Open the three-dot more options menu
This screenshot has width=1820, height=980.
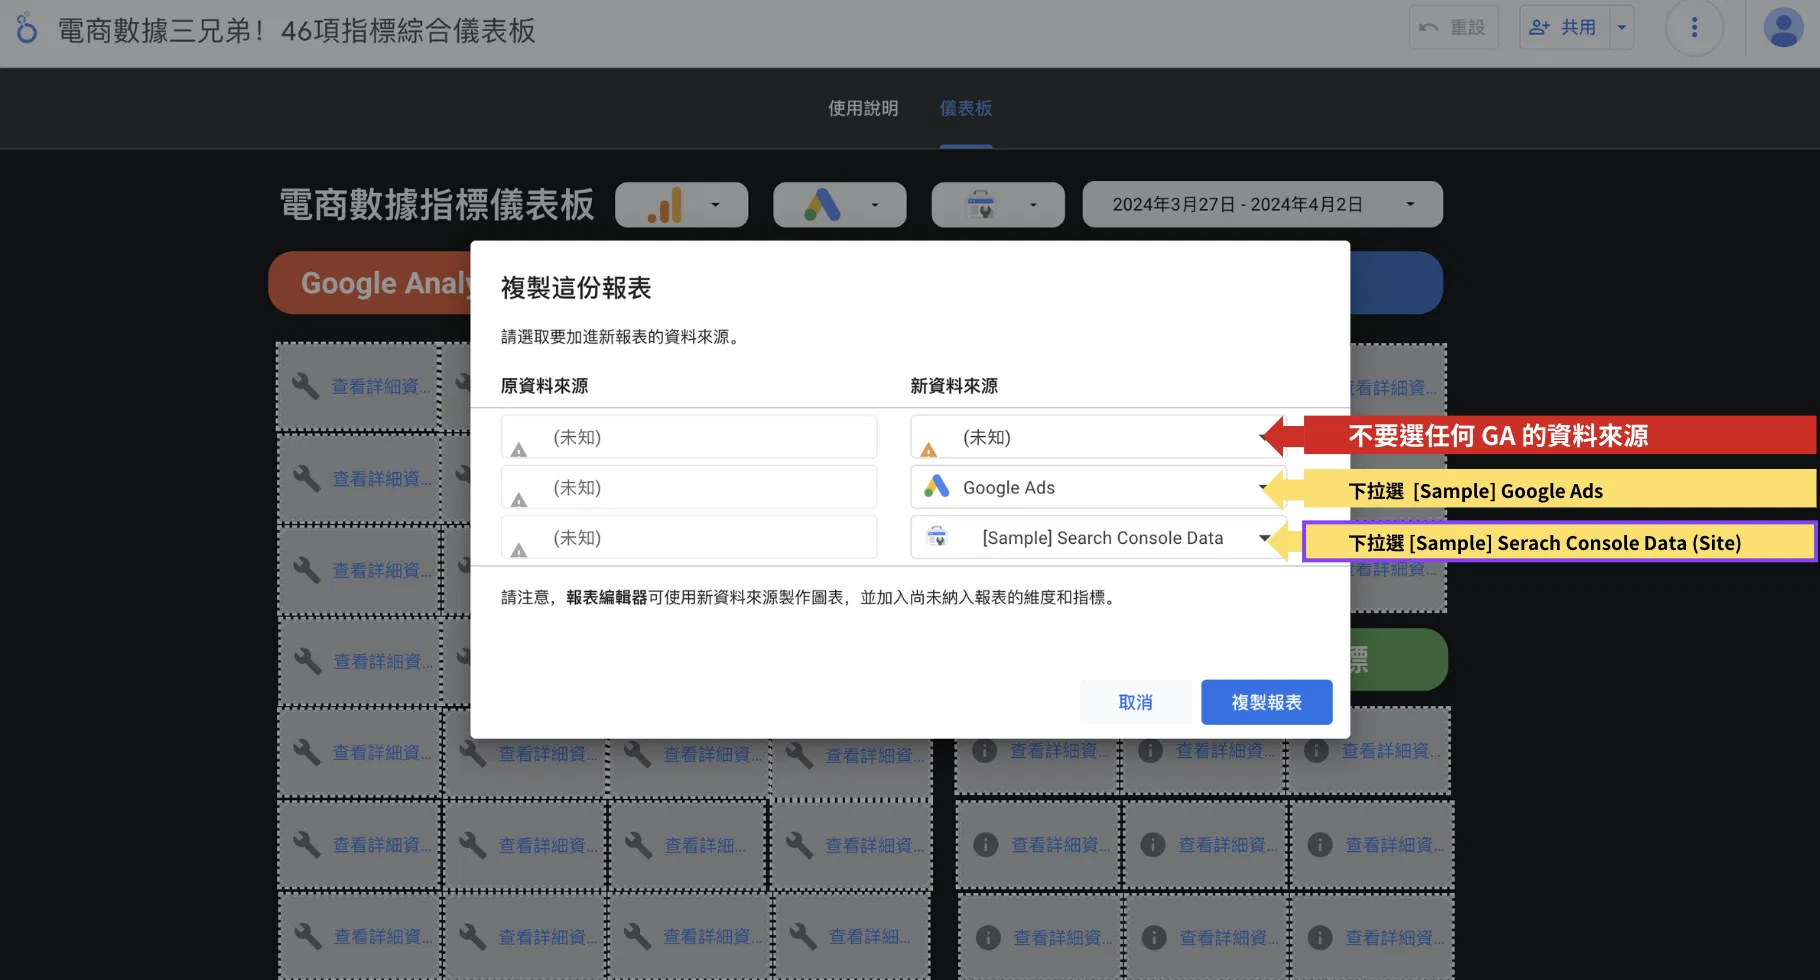pos(1694,28)
